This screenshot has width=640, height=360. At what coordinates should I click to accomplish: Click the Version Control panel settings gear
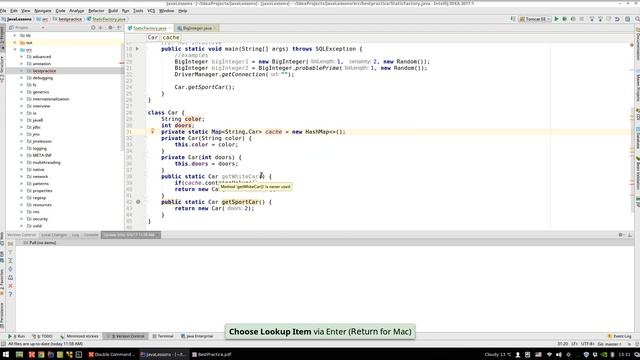coord(620,235)
